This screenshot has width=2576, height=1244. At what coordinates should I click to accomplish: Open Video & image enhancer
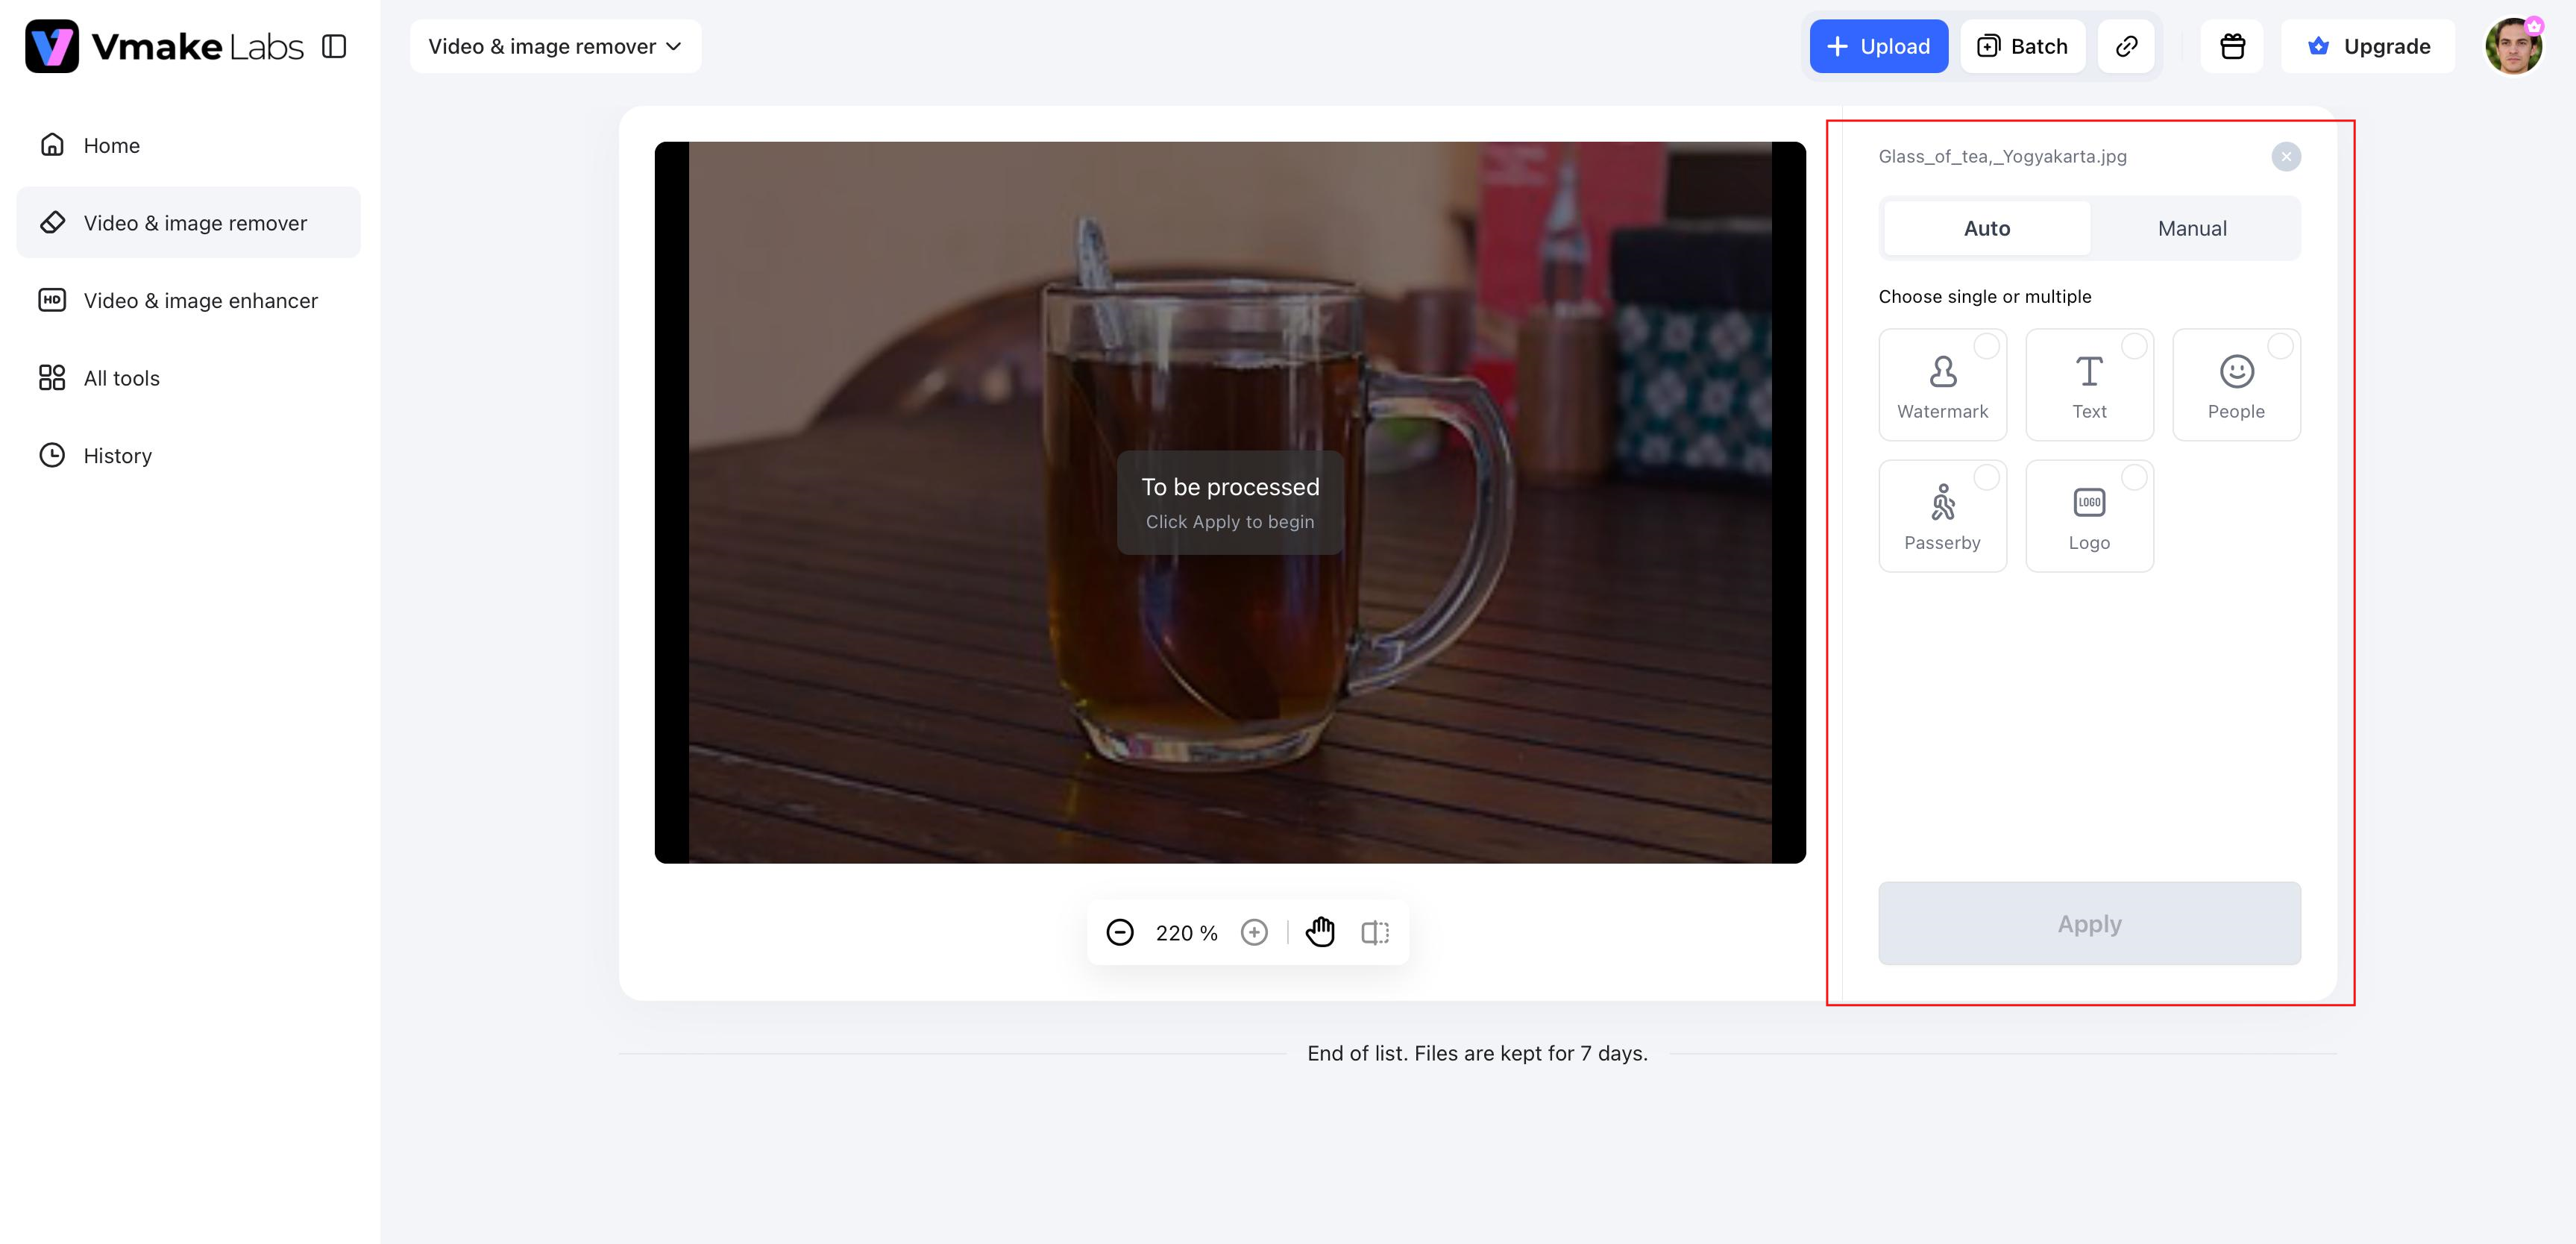point(188,300)
